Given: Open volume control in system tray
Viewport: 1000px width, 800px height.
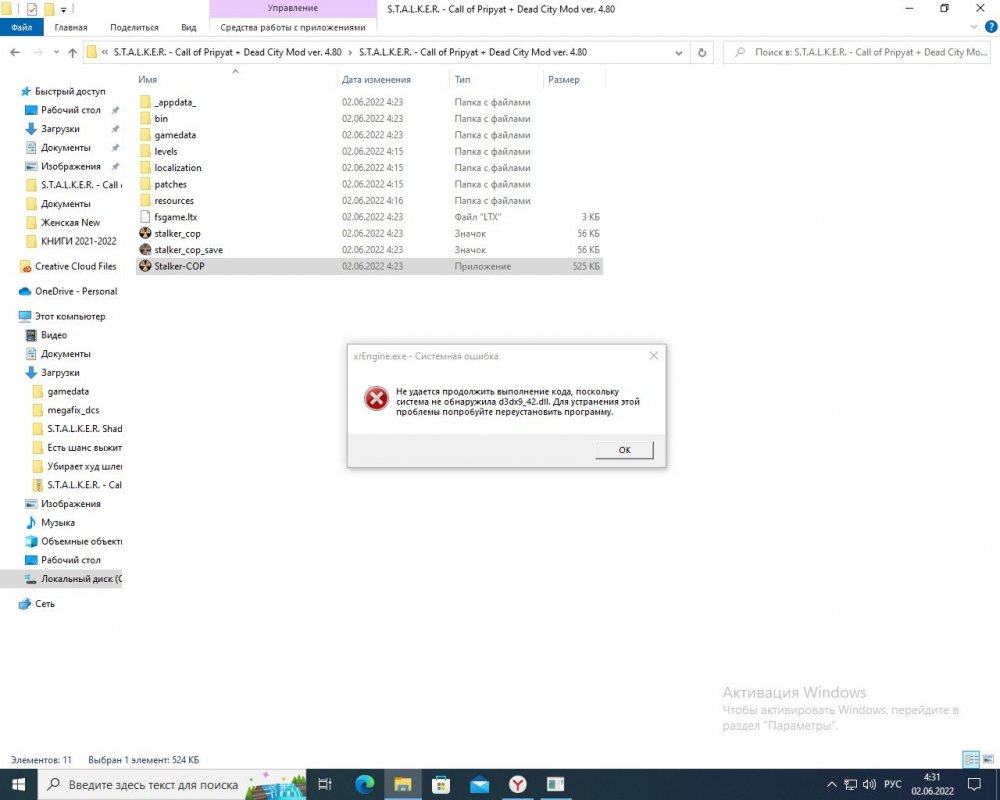Looking at the screenshot, I should click(869, 784).
